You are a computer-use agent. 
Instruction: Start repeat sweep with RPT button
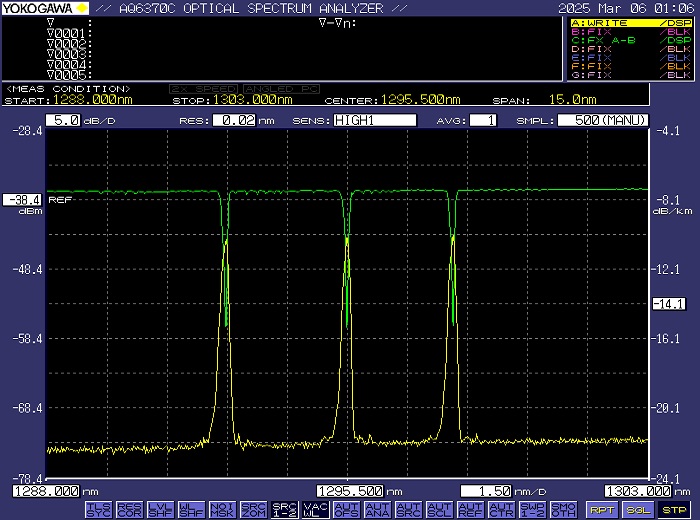pos(601,510)
